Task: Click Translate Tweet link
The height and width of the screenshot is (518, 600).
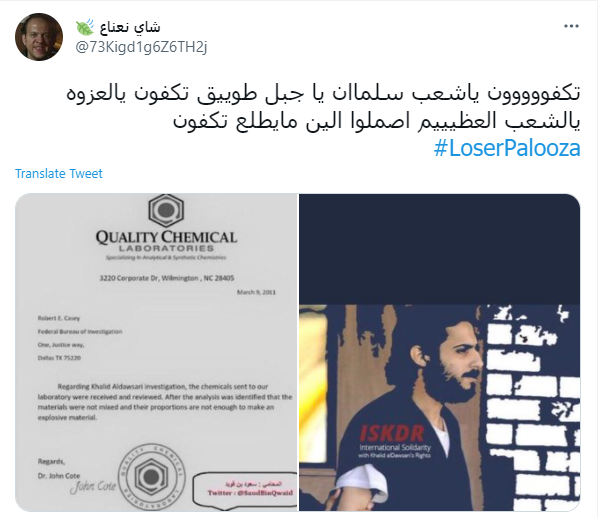Action: 59,174
